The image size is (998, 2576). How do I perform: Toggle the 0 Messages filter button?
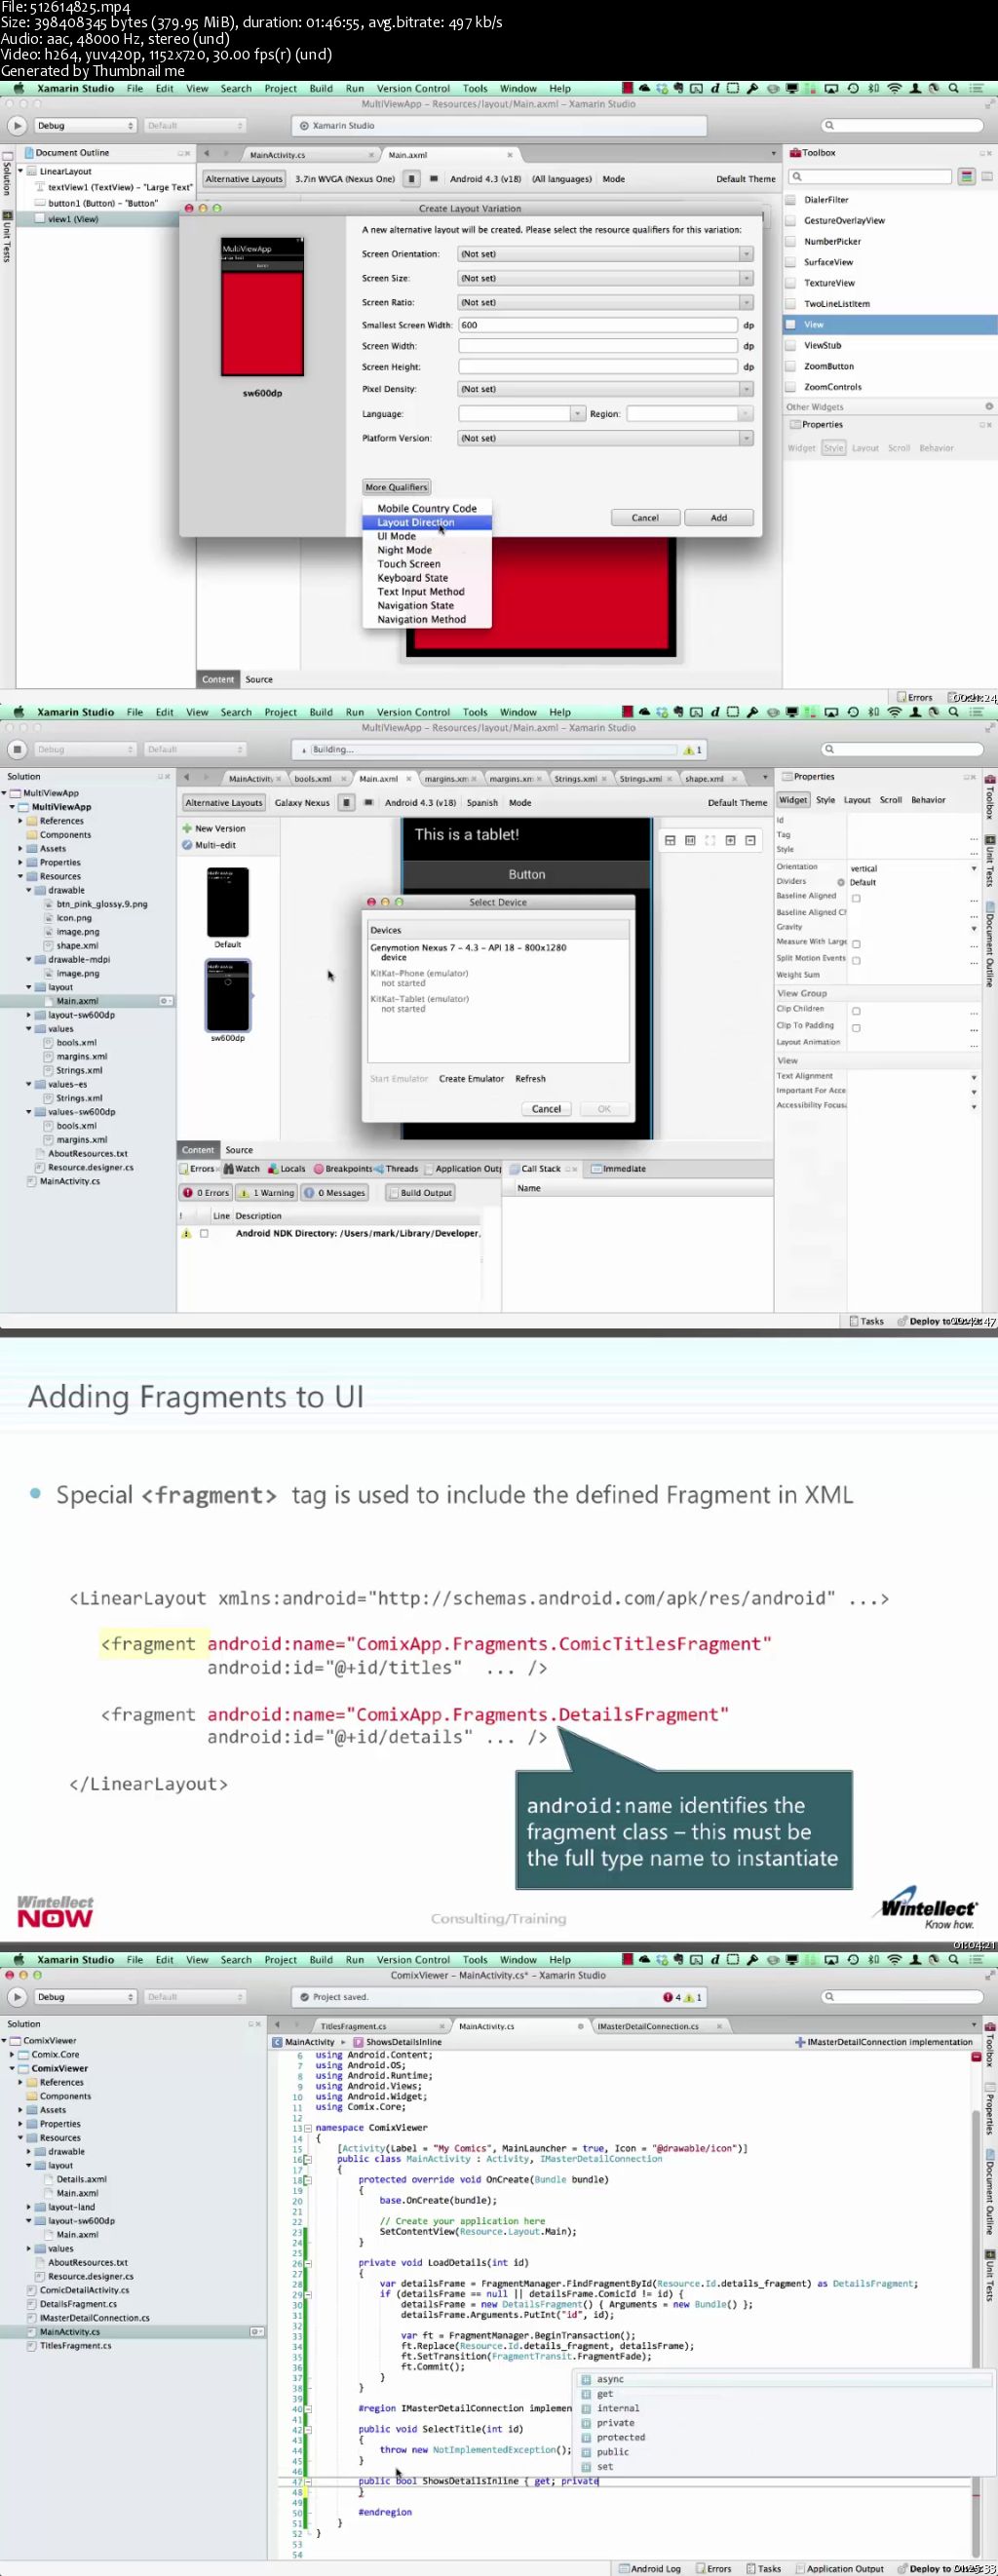click(336, 1192)
